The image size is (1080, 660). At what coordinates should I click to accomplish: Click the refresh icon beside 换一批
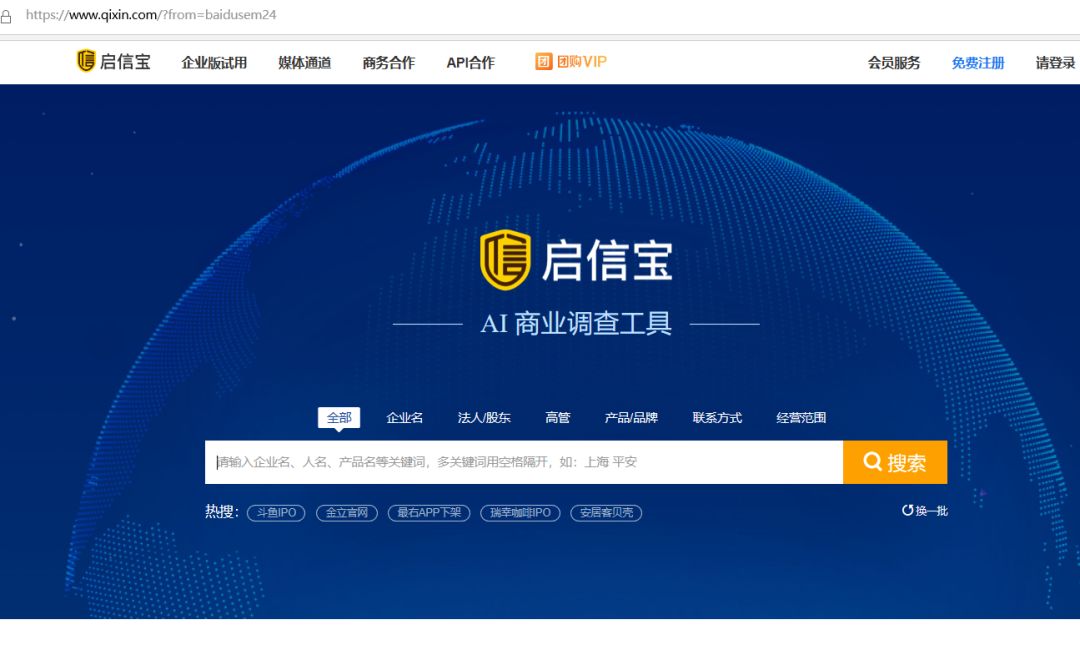[908, 511]
